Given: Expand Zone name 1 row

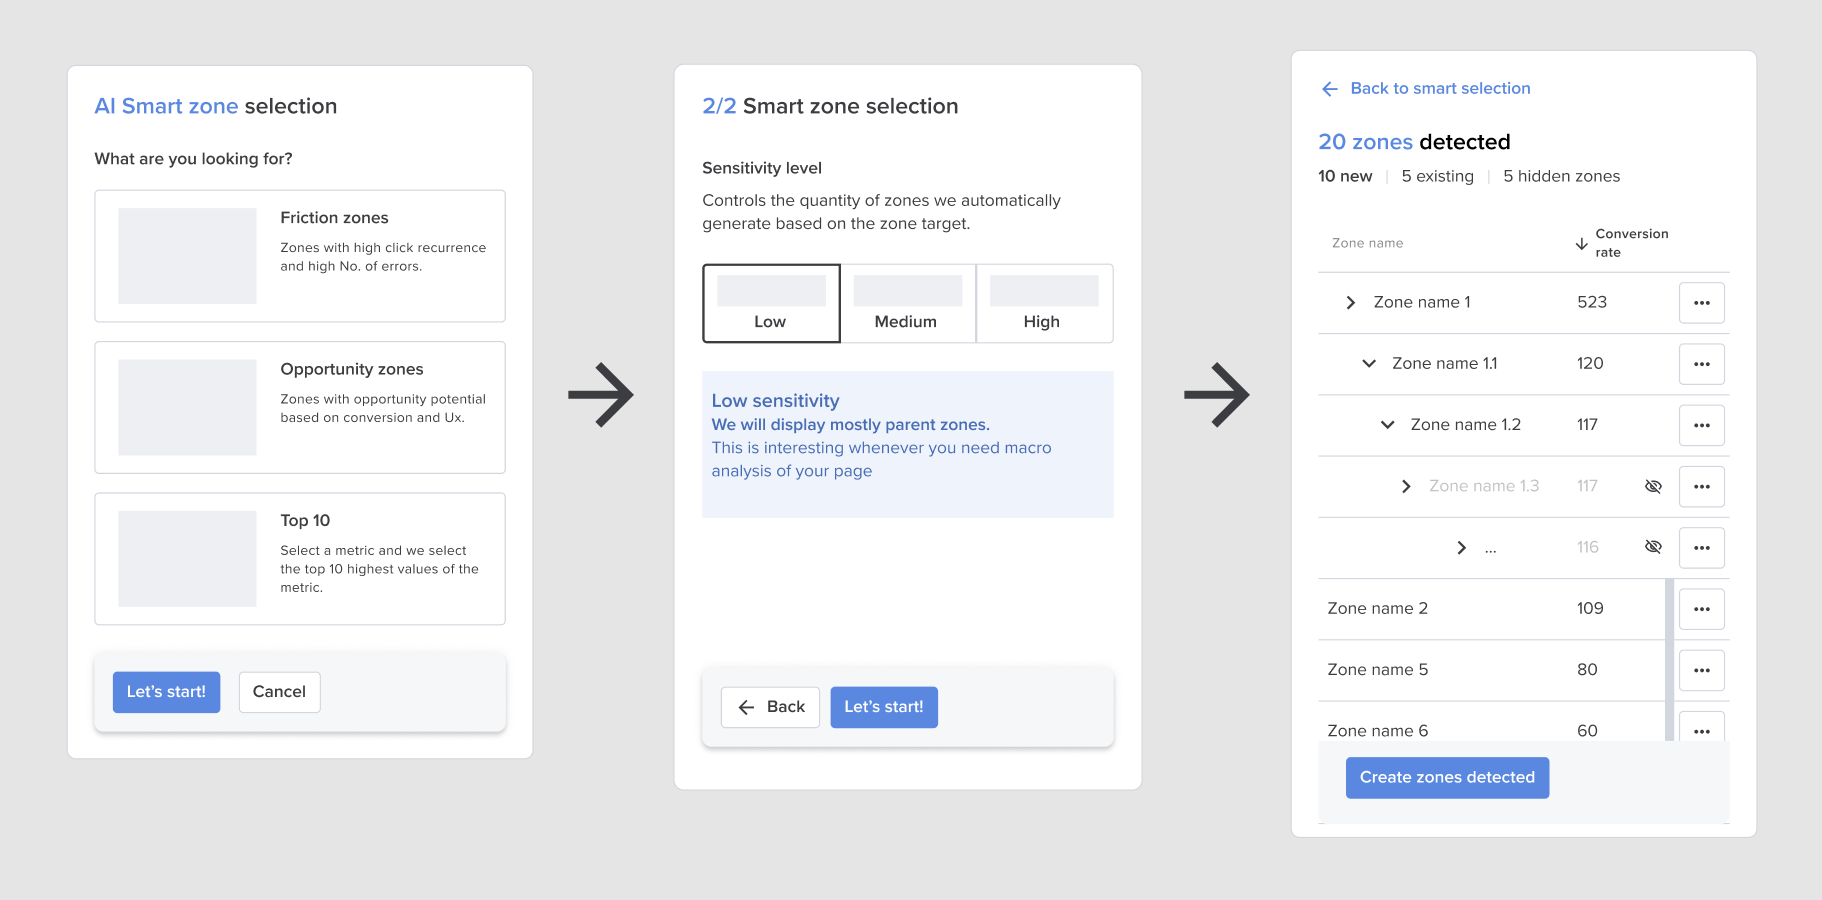Looking at the screenshot, I should 1350,303.
